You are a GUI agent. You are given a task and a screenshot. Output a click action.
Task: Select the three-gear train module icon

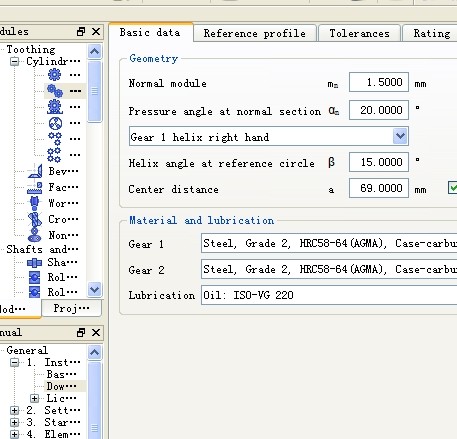tap(55, 139)
